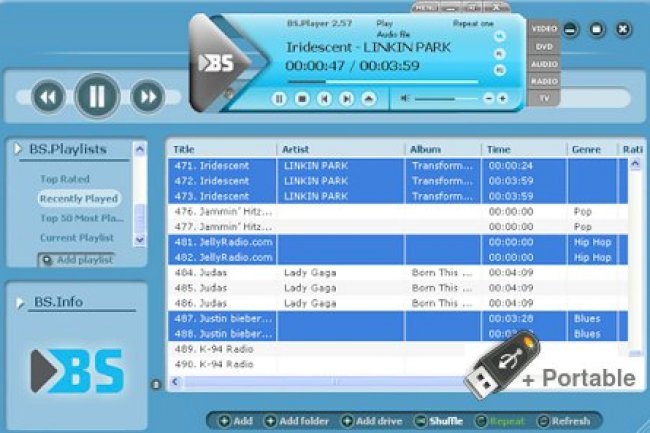Click the volume slider track
This screenshot has height=433, width=650.
(446, 99)
